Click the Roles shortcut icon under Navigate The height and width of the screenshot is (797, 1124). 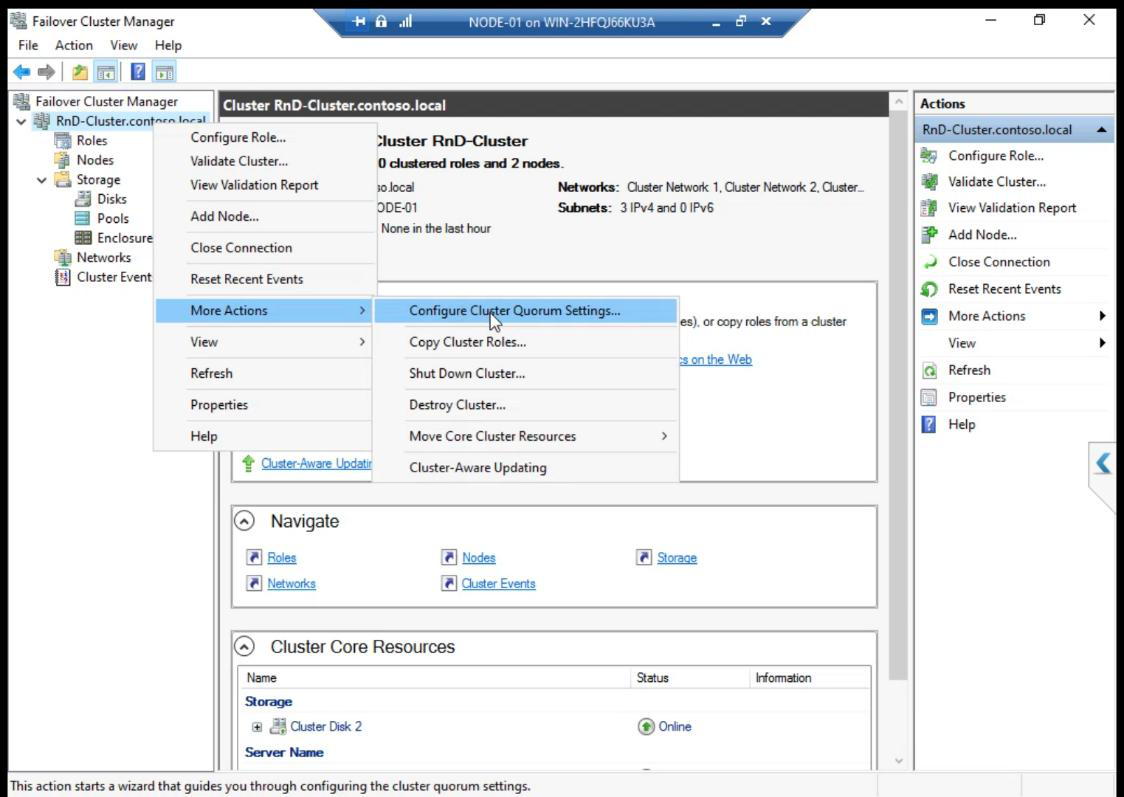(254, 557)
